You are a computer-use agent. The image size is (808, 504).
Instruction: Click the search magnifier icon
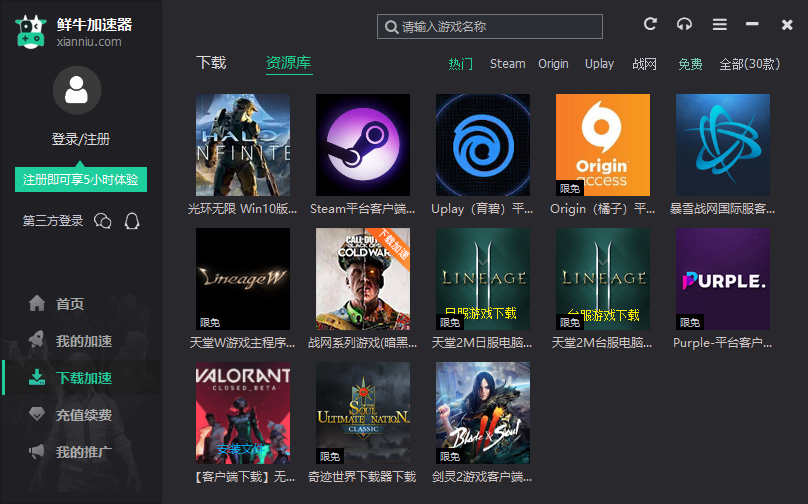pos(390,27)
